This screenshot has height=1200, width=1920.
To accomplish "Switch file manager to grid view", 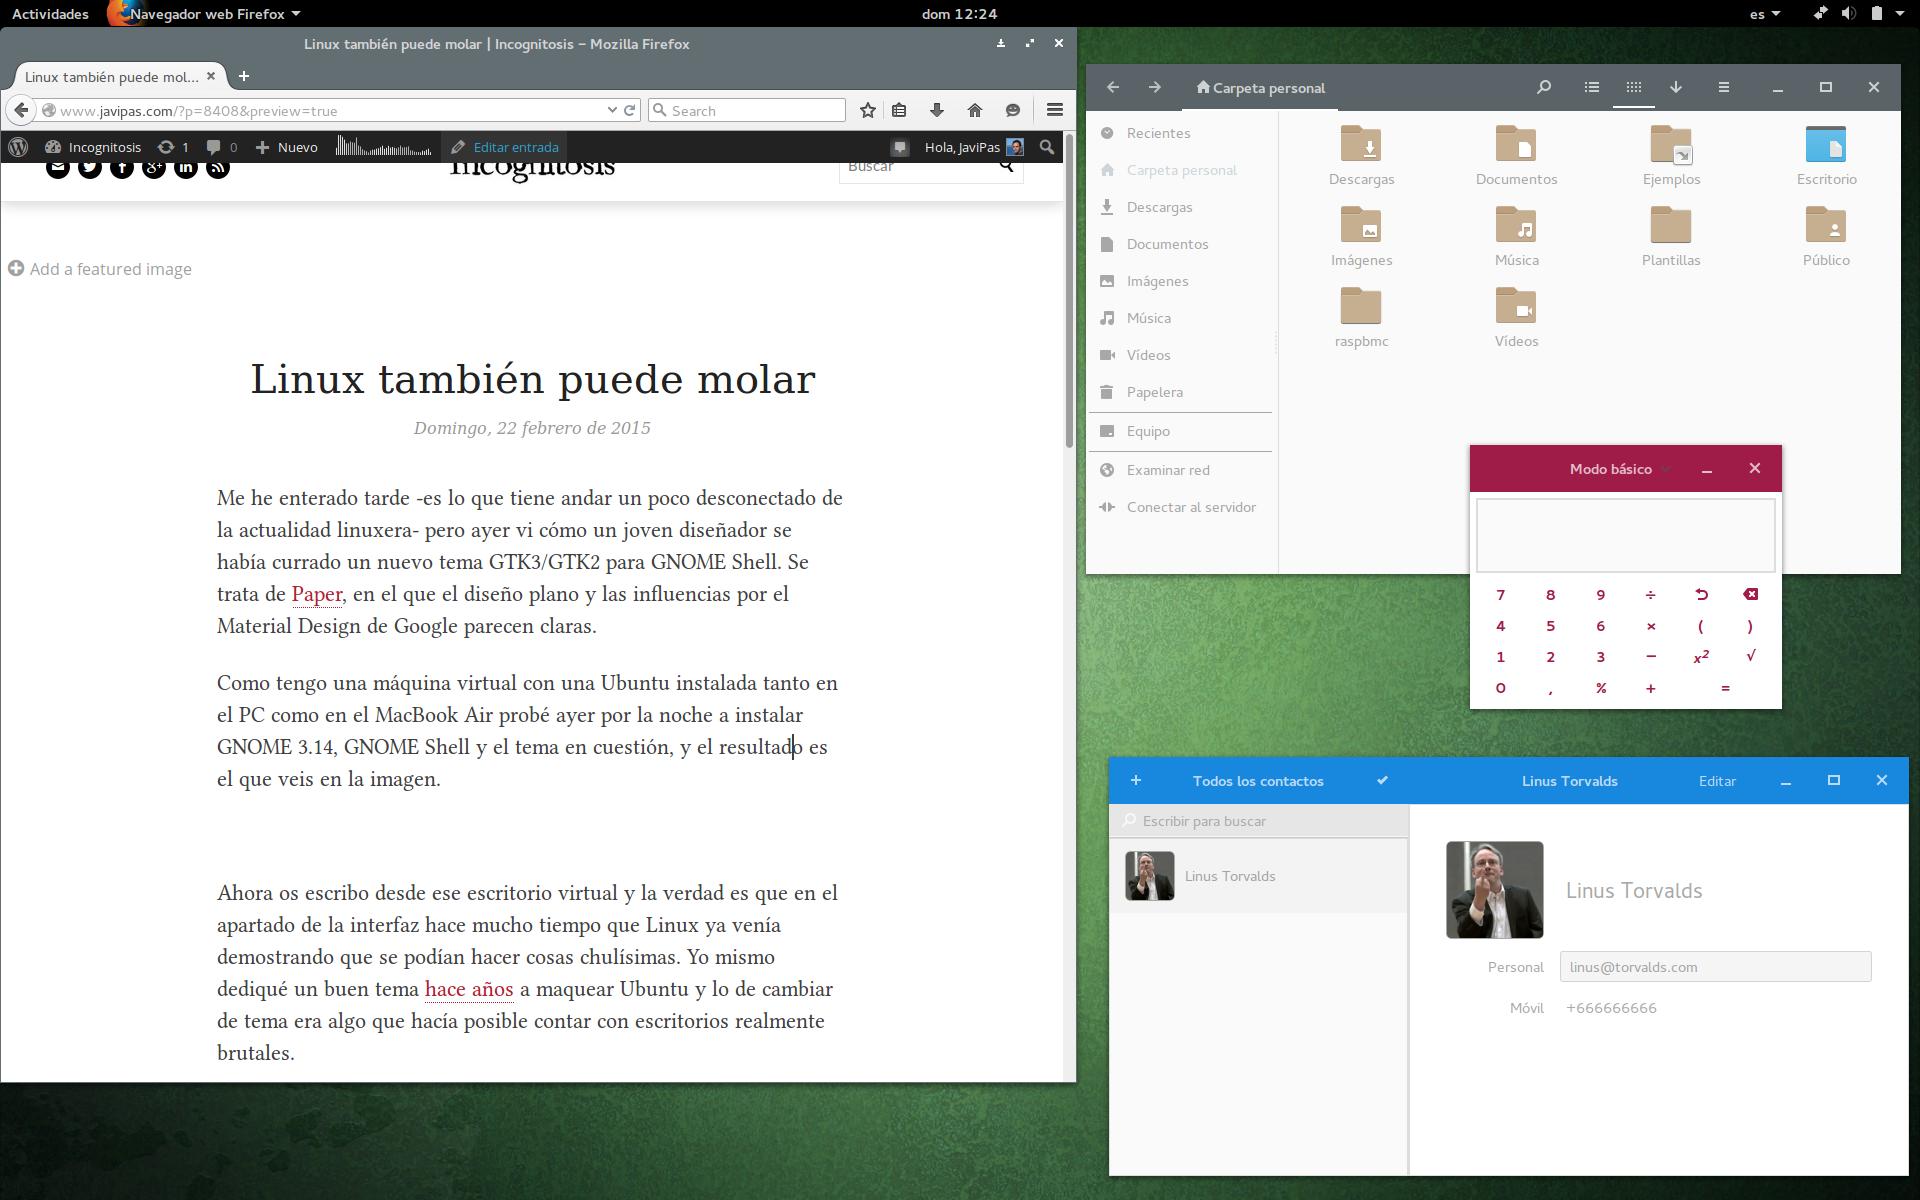I will 1633,87.
